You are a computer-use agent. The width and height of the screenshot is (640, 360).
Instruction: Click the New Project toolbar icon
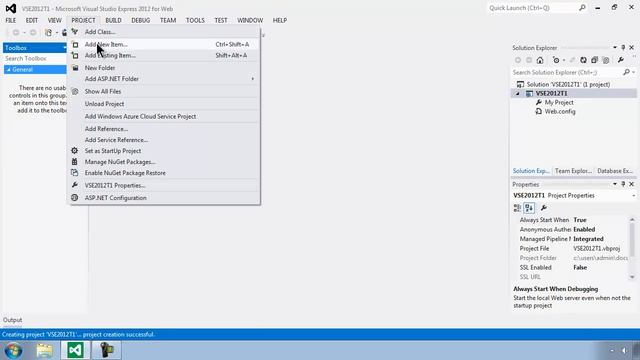[49, 33]
